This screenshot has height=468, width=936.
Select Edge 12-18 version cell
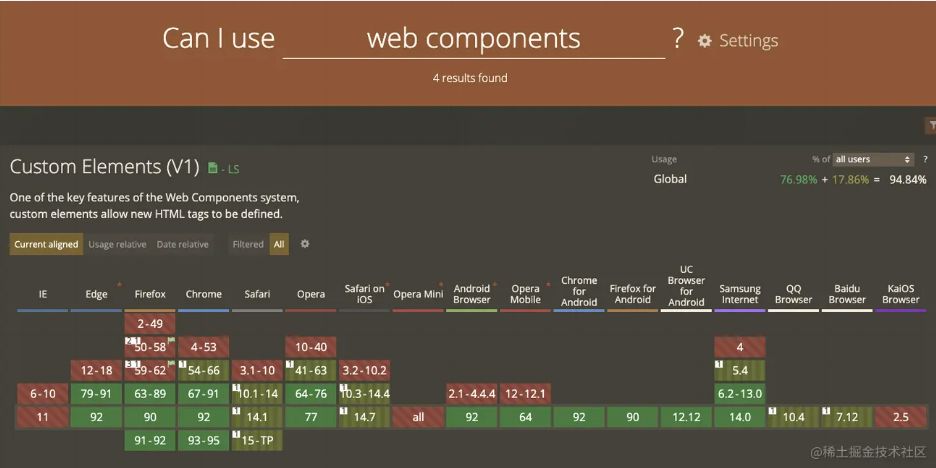(x=96, y=371)
